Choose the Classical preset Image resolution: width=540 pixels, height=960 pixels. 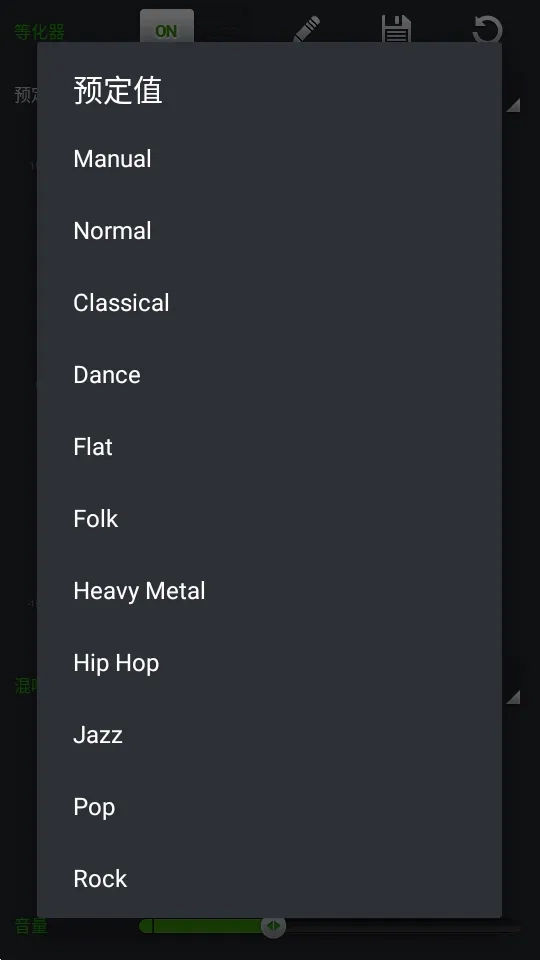(269, 303)
